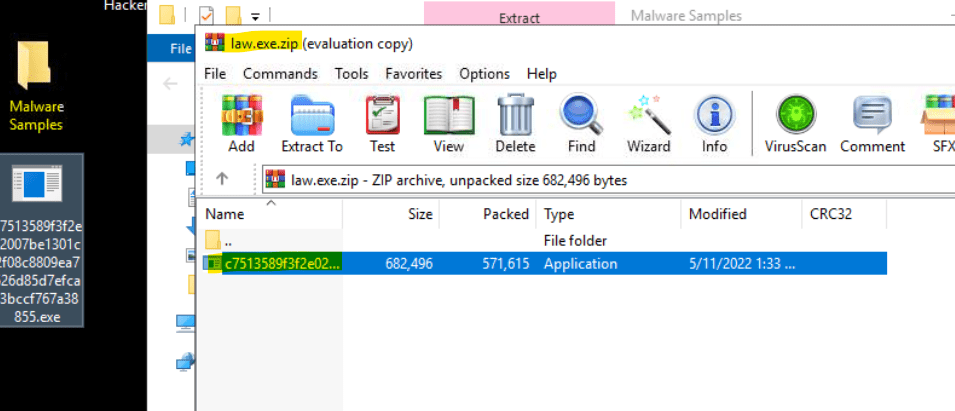The height and width of the screenshot is (411, 955).
Task: Open the Favorites menu
Action: click(413, 74)
